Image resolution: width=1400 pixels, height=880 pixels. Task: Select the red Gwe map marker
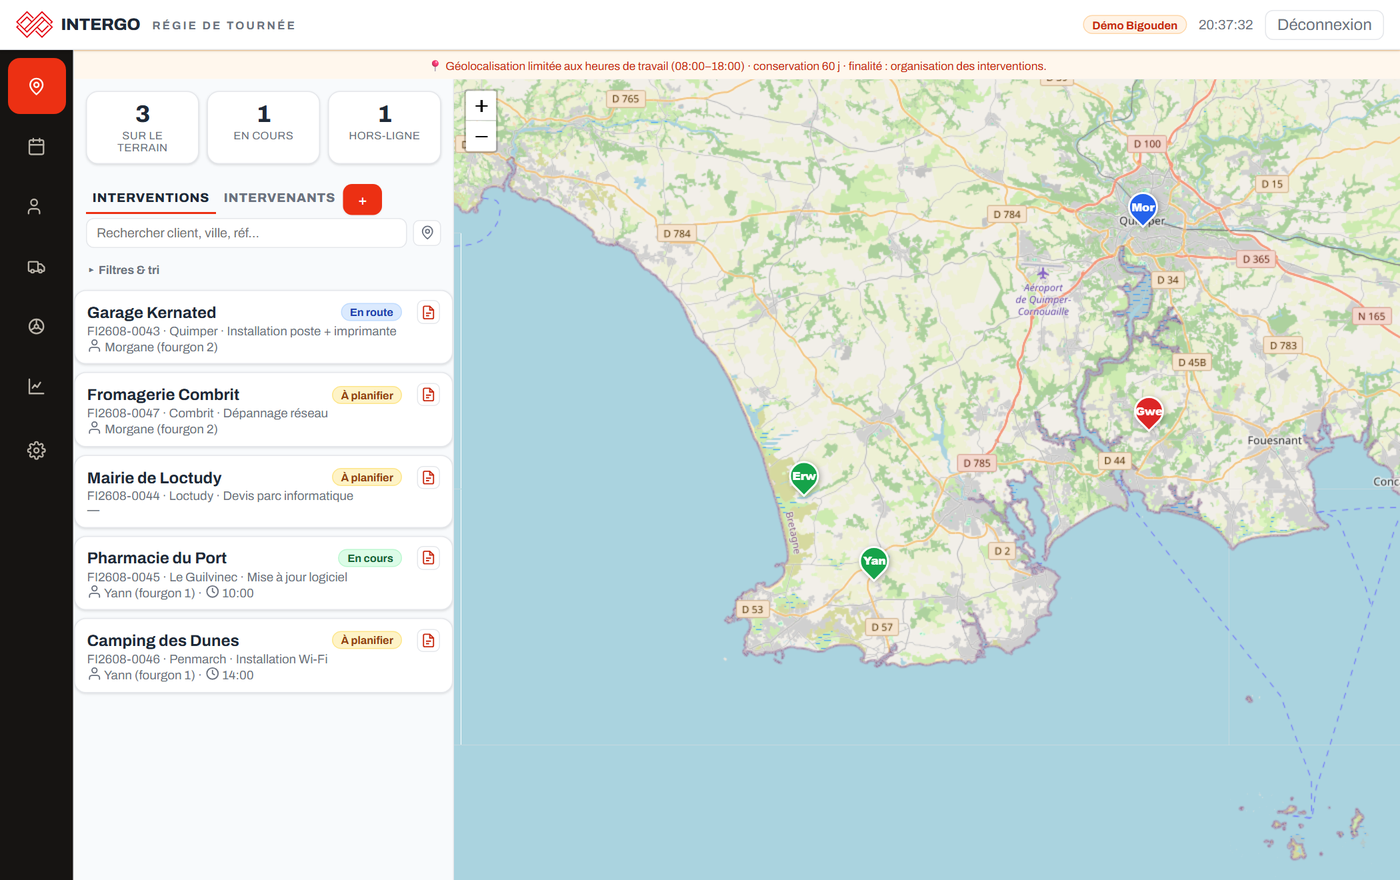[1149, 413]
